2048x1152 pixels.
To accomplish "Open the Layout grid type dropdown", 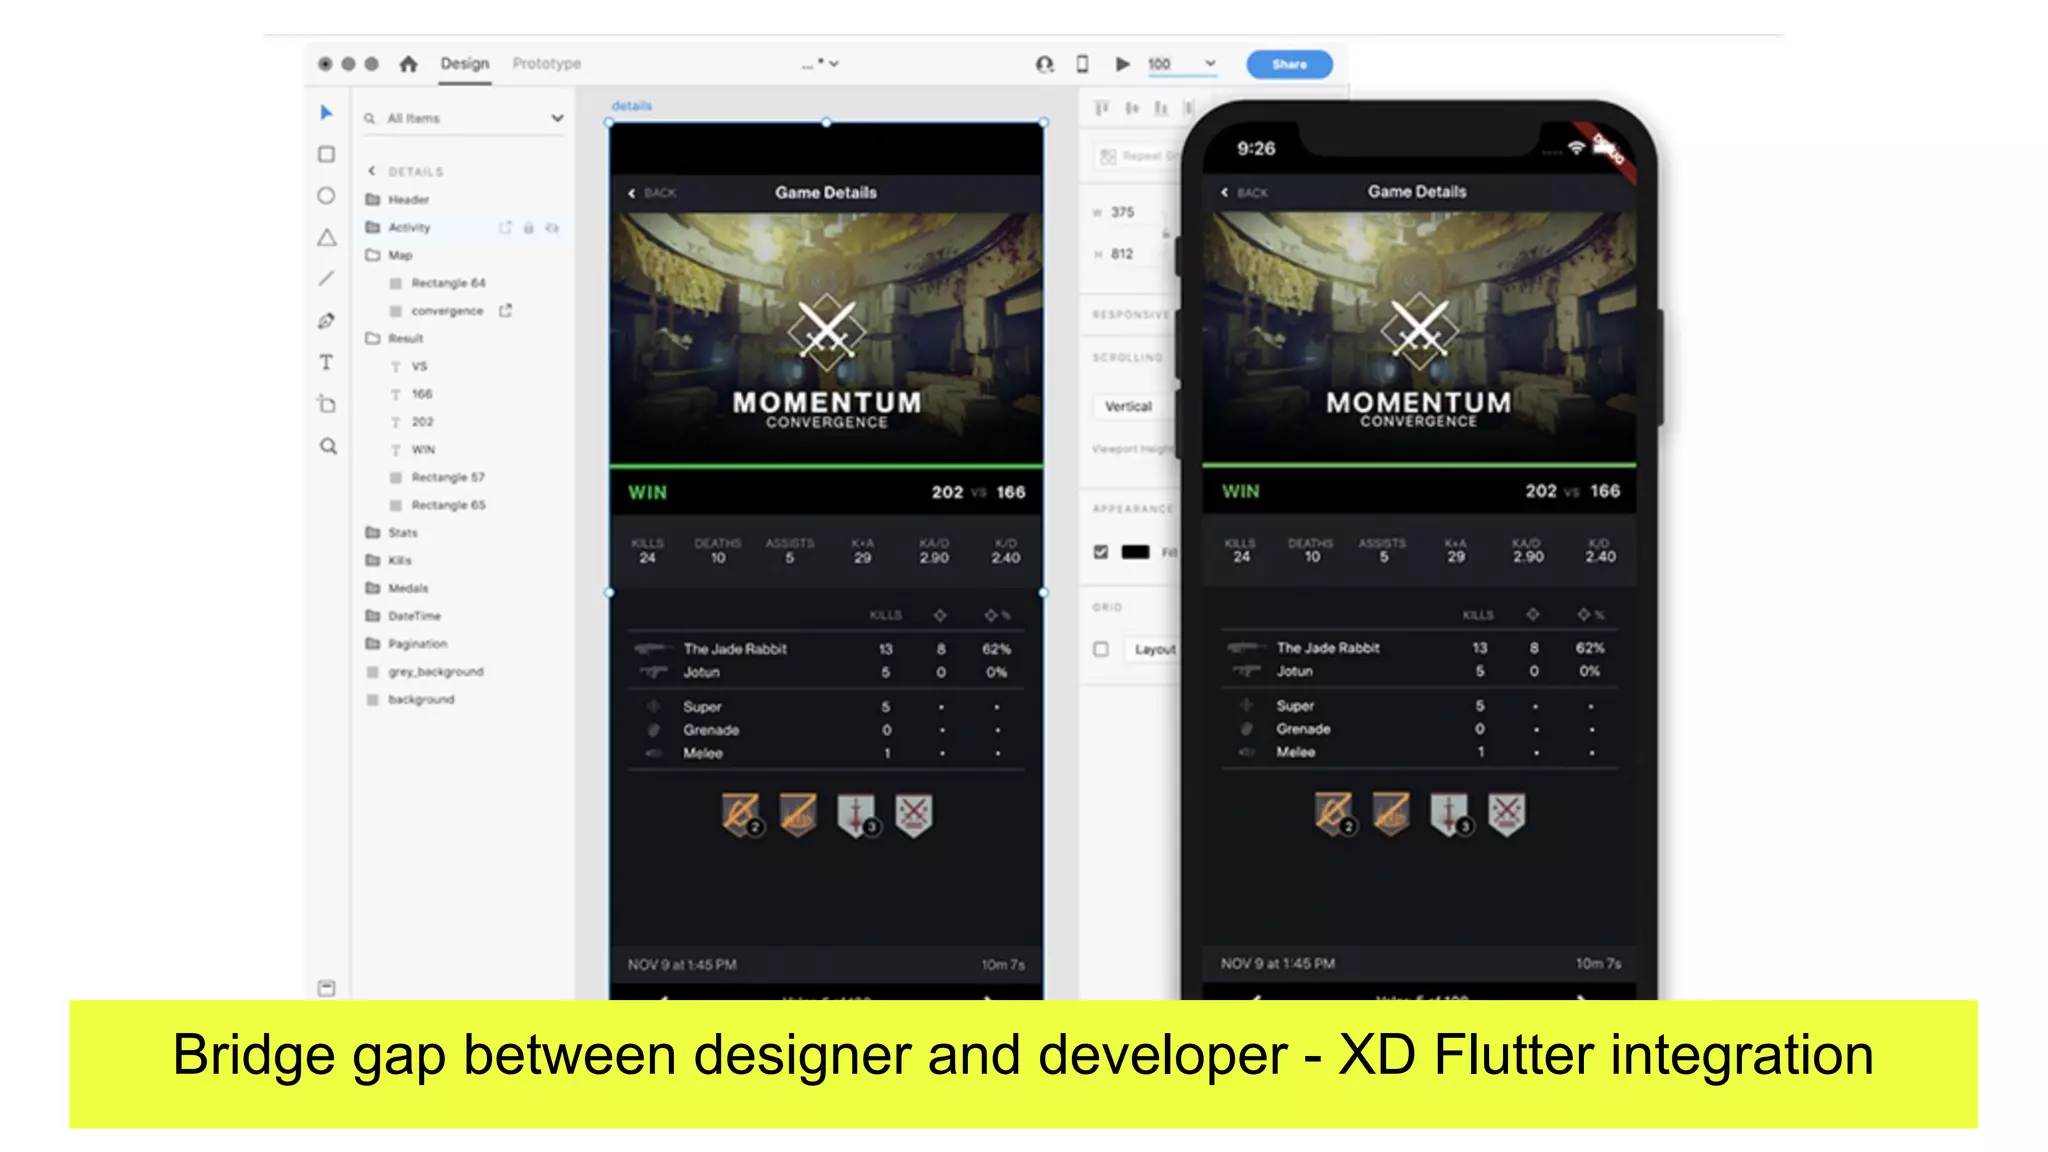I will (x=1151, y=649).
